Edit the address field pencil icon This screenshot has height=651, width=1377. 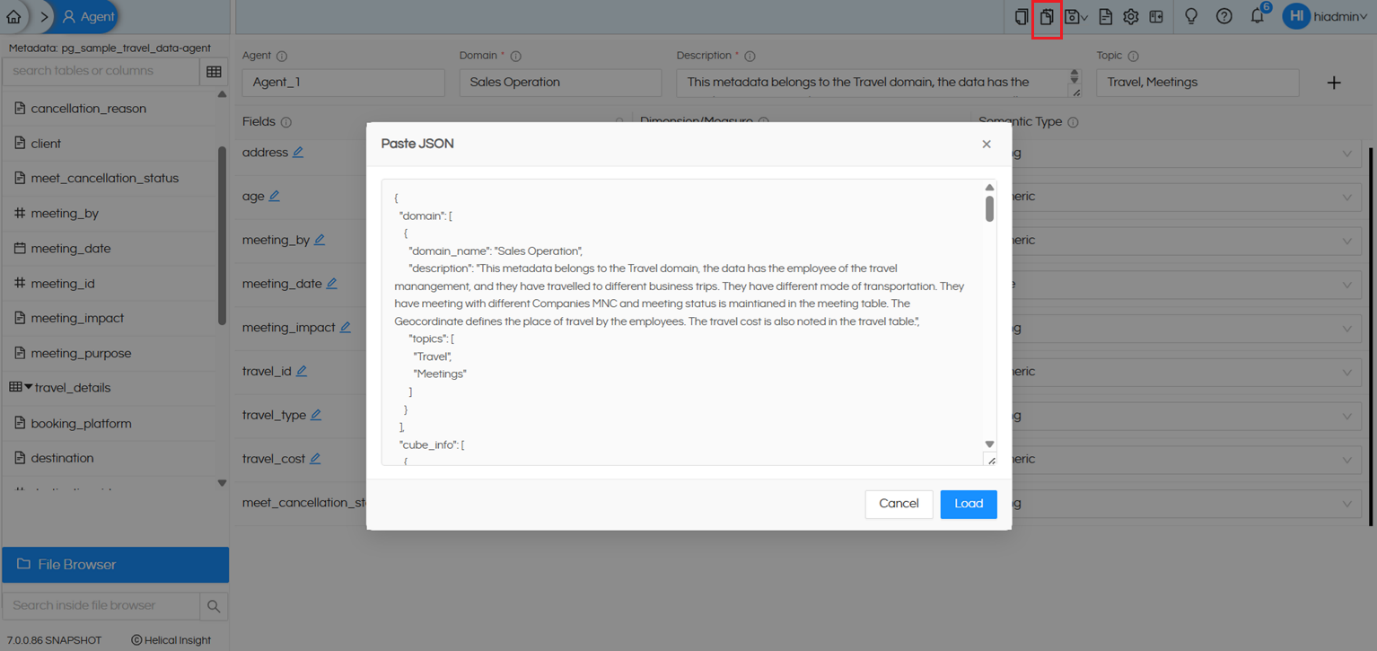tap(298, 153)
